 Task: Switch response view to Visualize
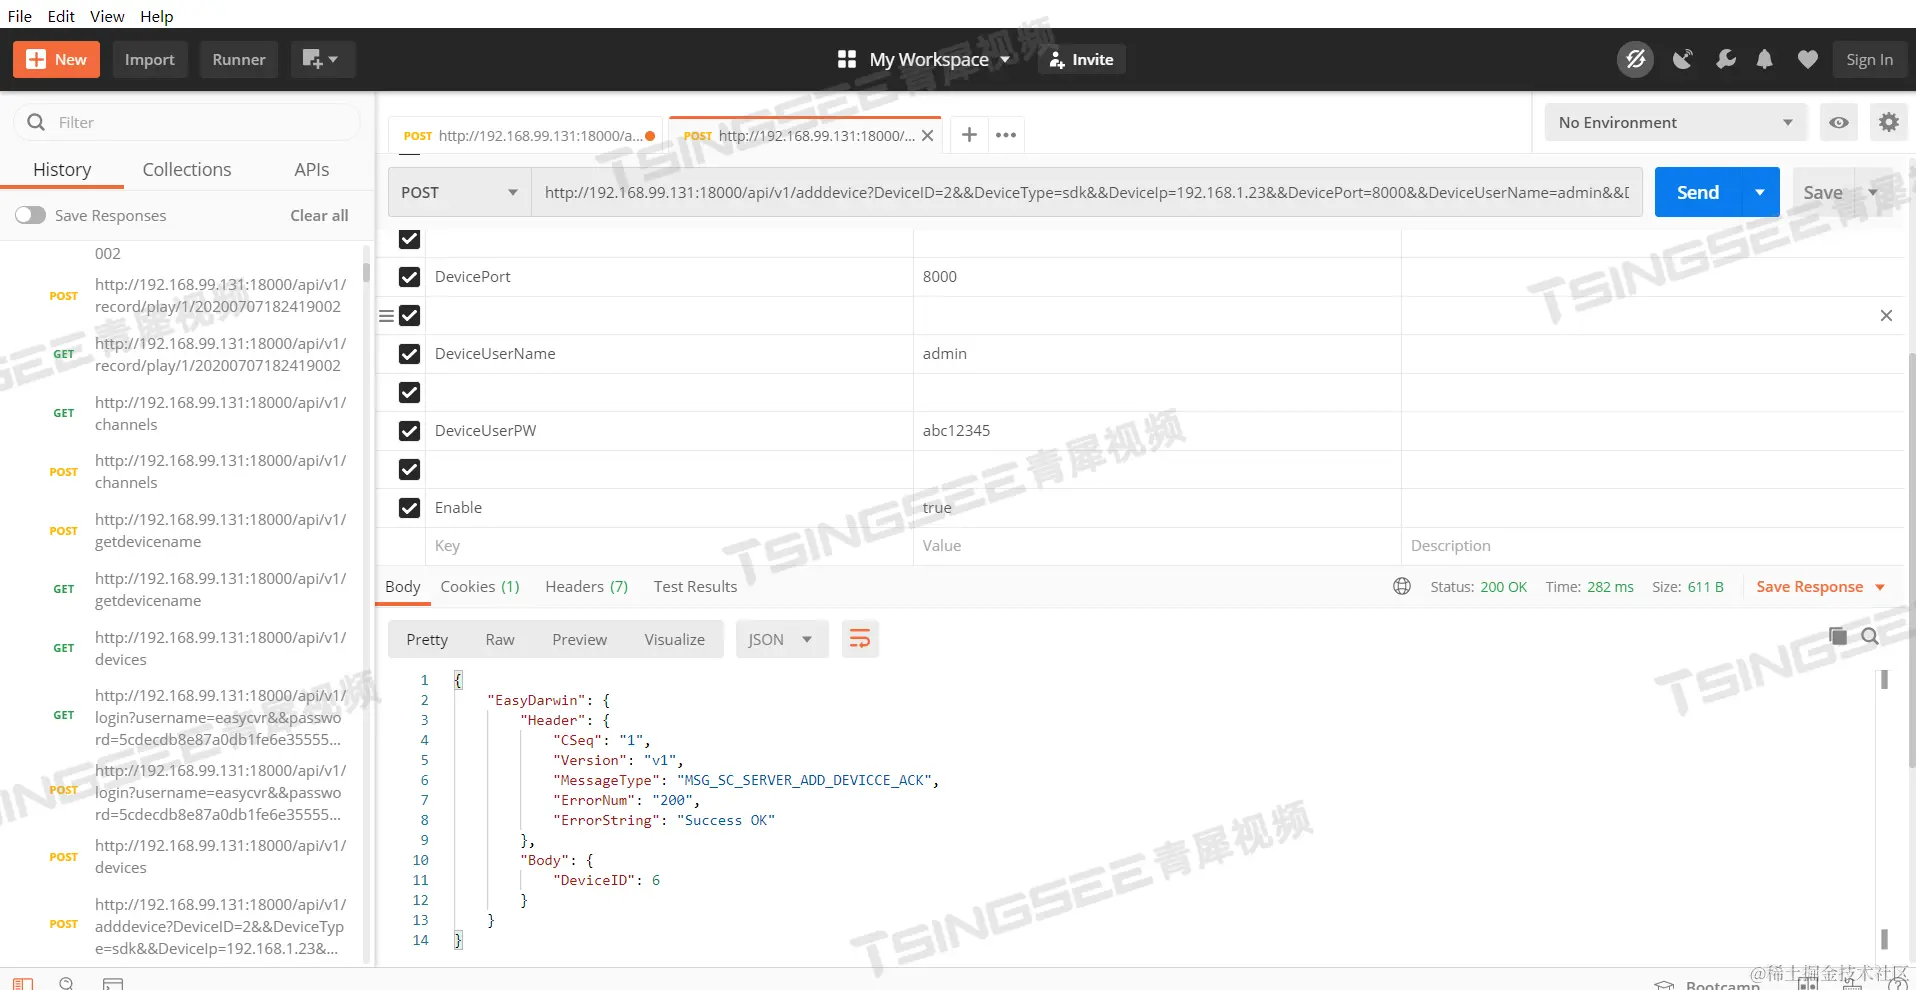pyautogui.click(x=675, y=640)
